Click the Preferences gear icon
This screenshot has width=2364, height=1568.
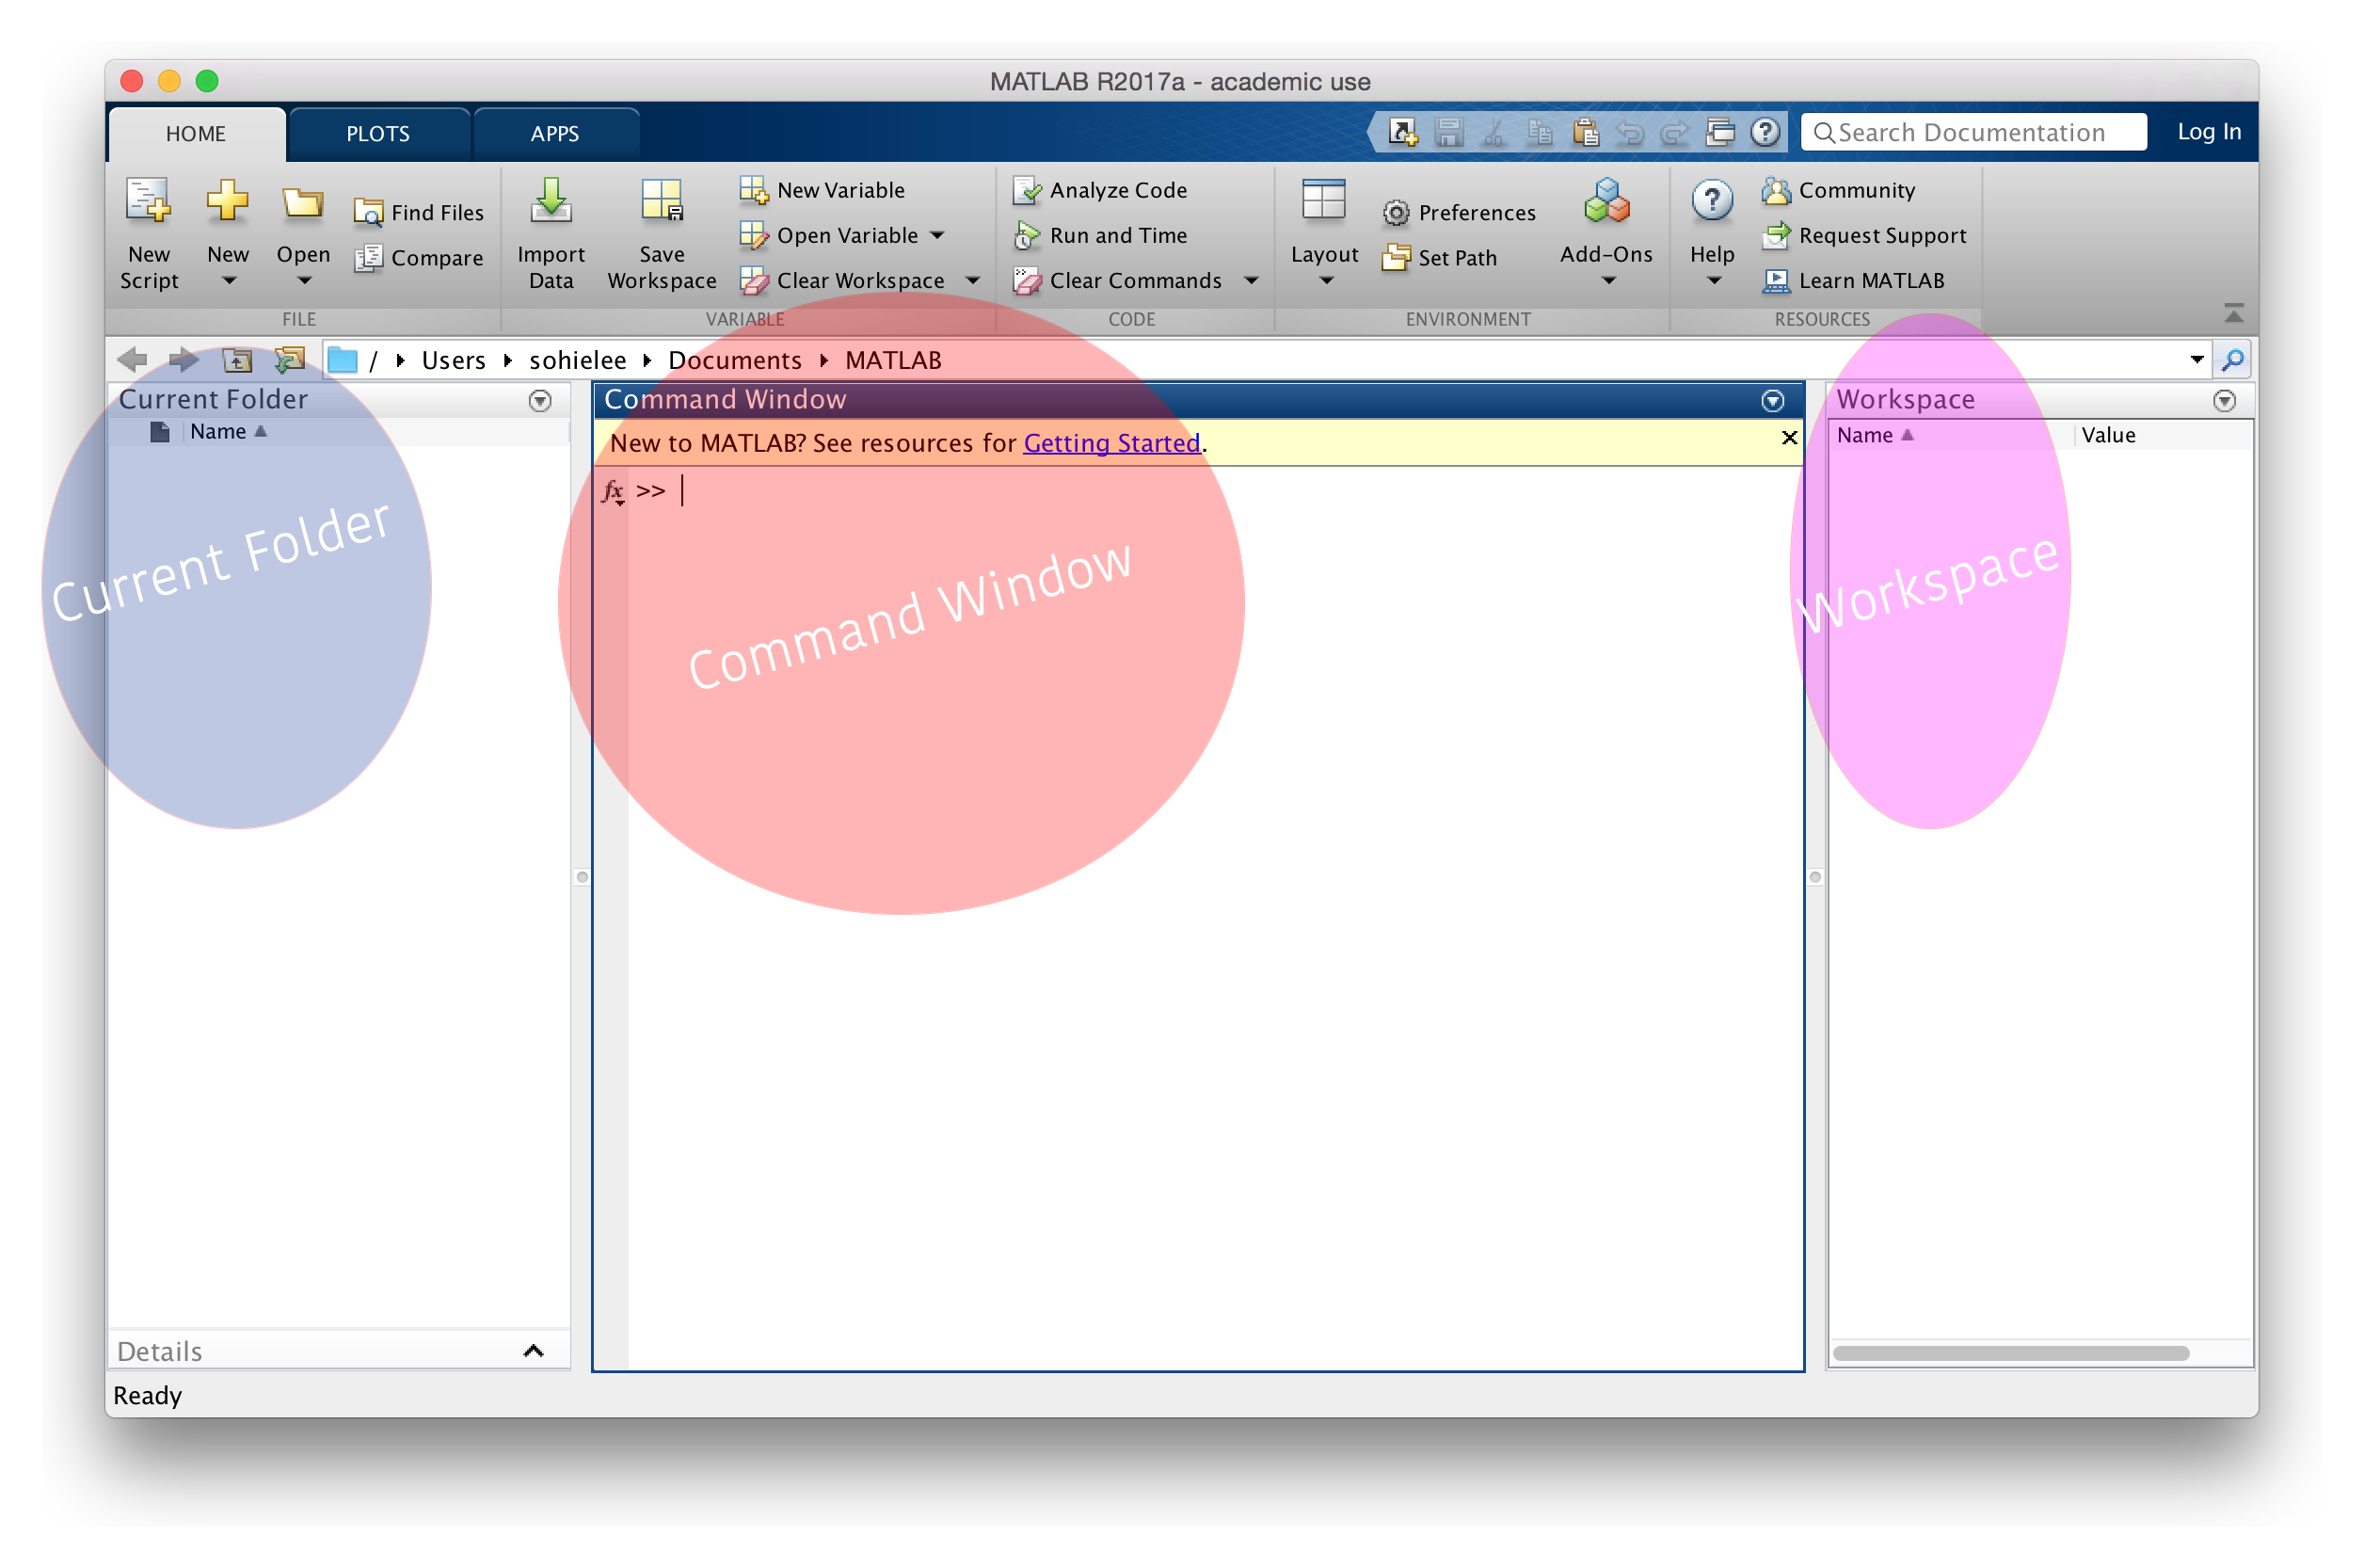point(1396,213)
